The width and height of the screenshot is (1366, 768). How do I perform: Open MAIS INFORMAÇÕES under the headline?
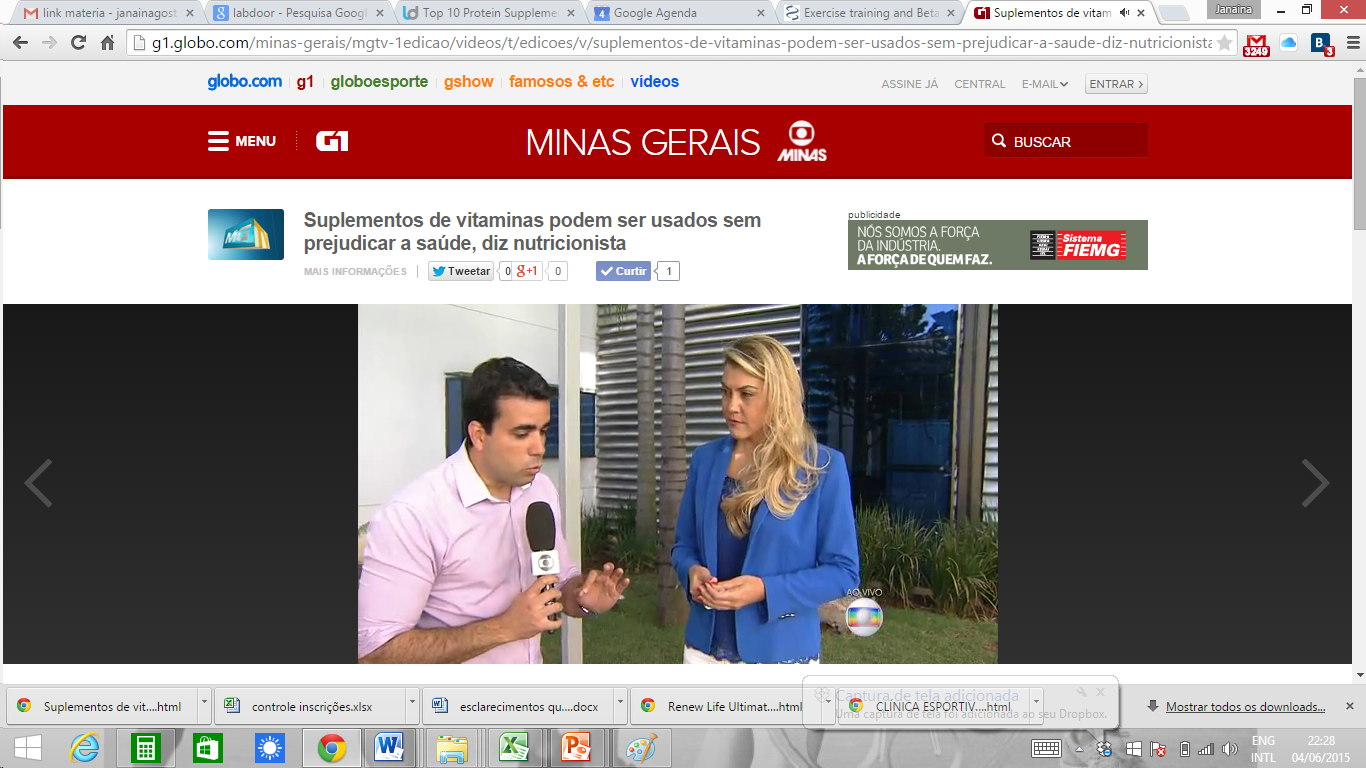[356, 272]
